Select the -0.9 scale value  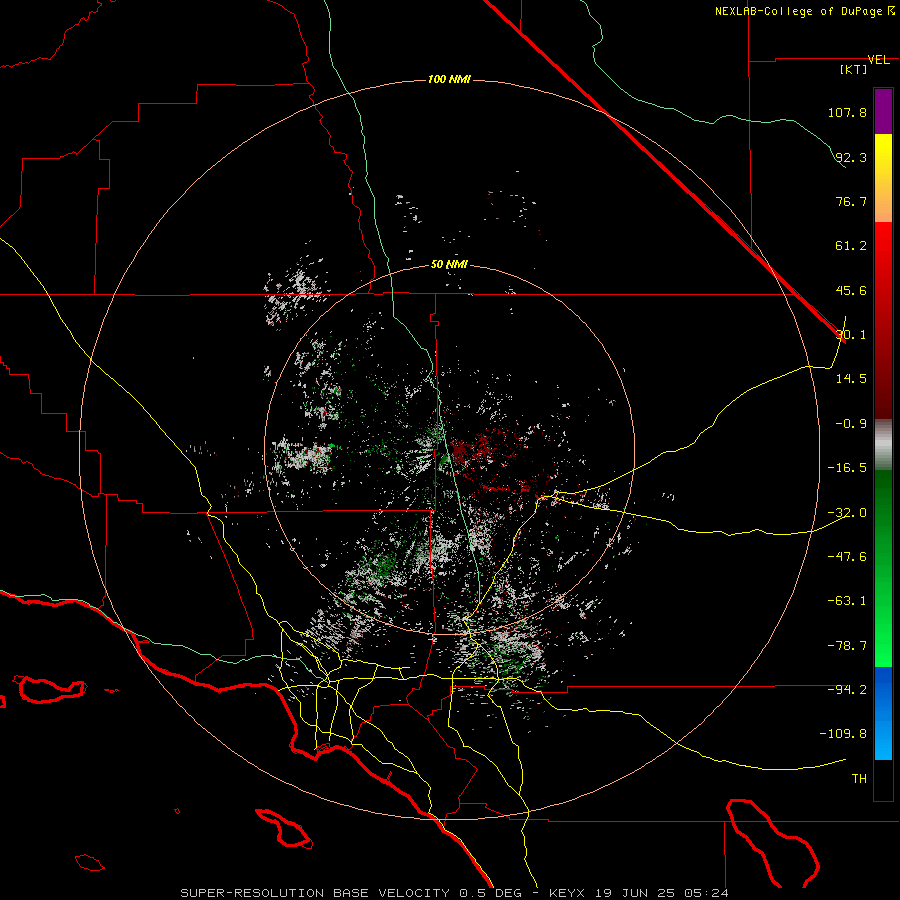(851, 424)
